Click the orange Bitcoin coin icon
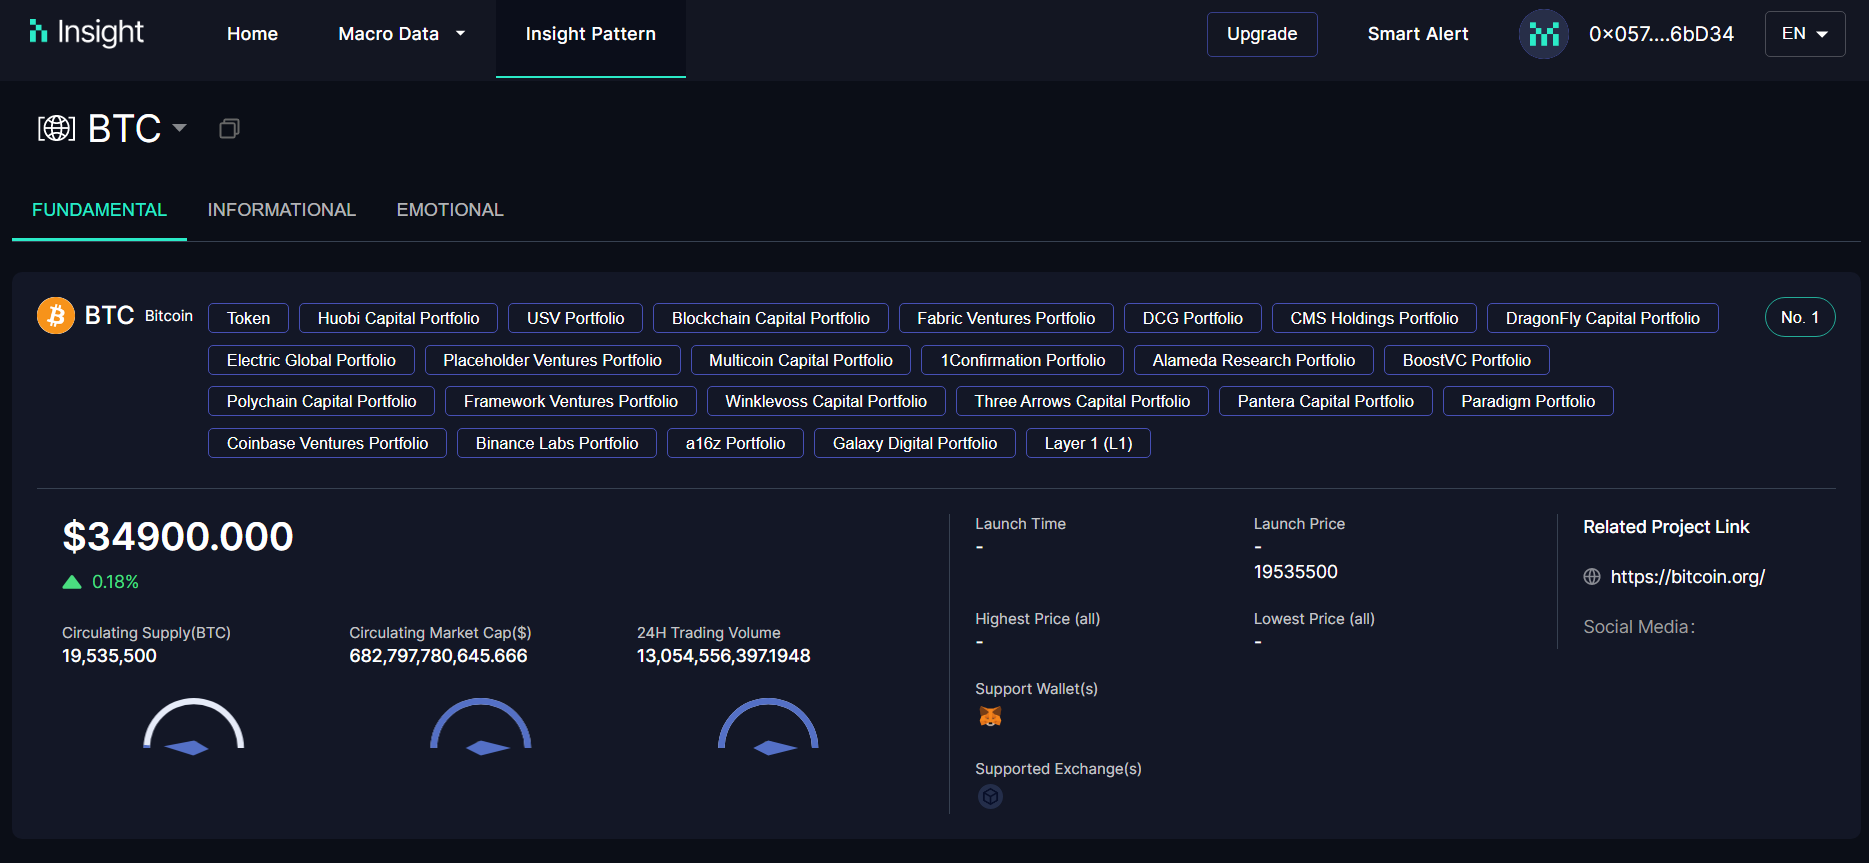The image size is (1869, 863). [56, 316]
